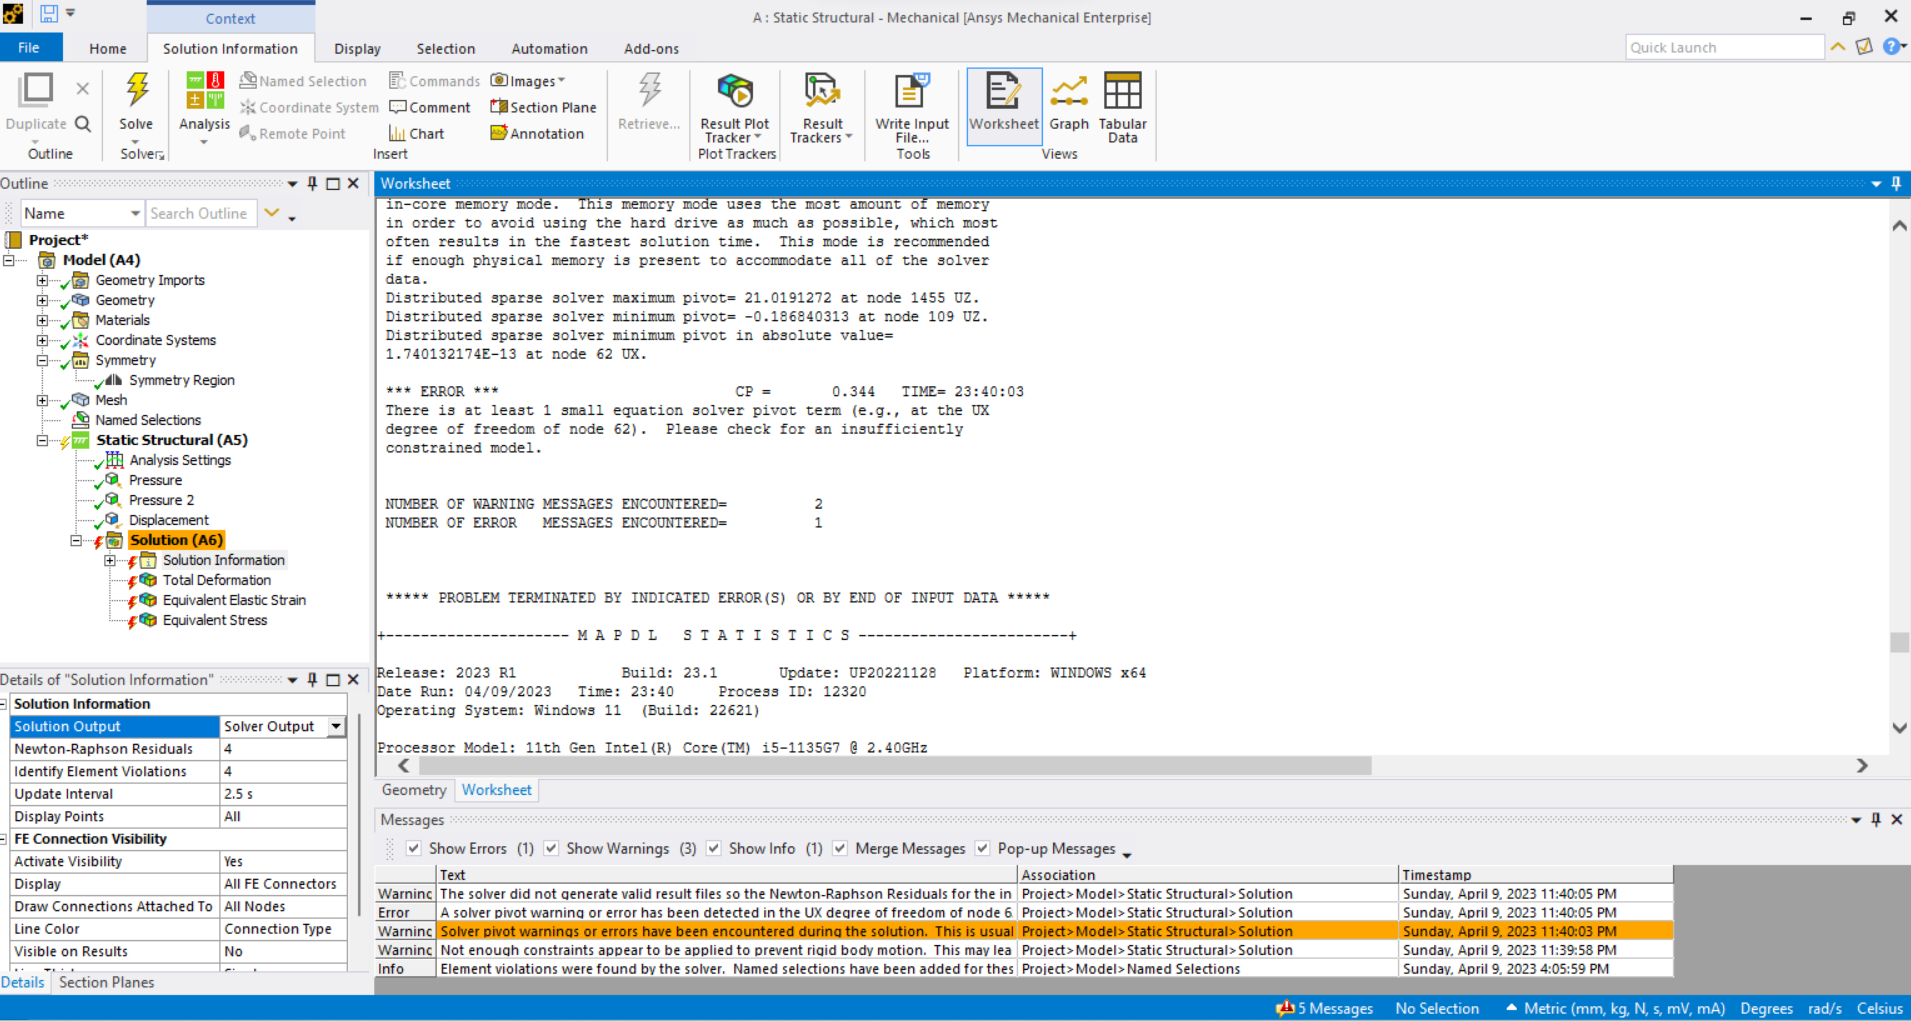Open the File menu
The width and height of the screenshot is (1911, 1022).
click(x=29, y=47)
